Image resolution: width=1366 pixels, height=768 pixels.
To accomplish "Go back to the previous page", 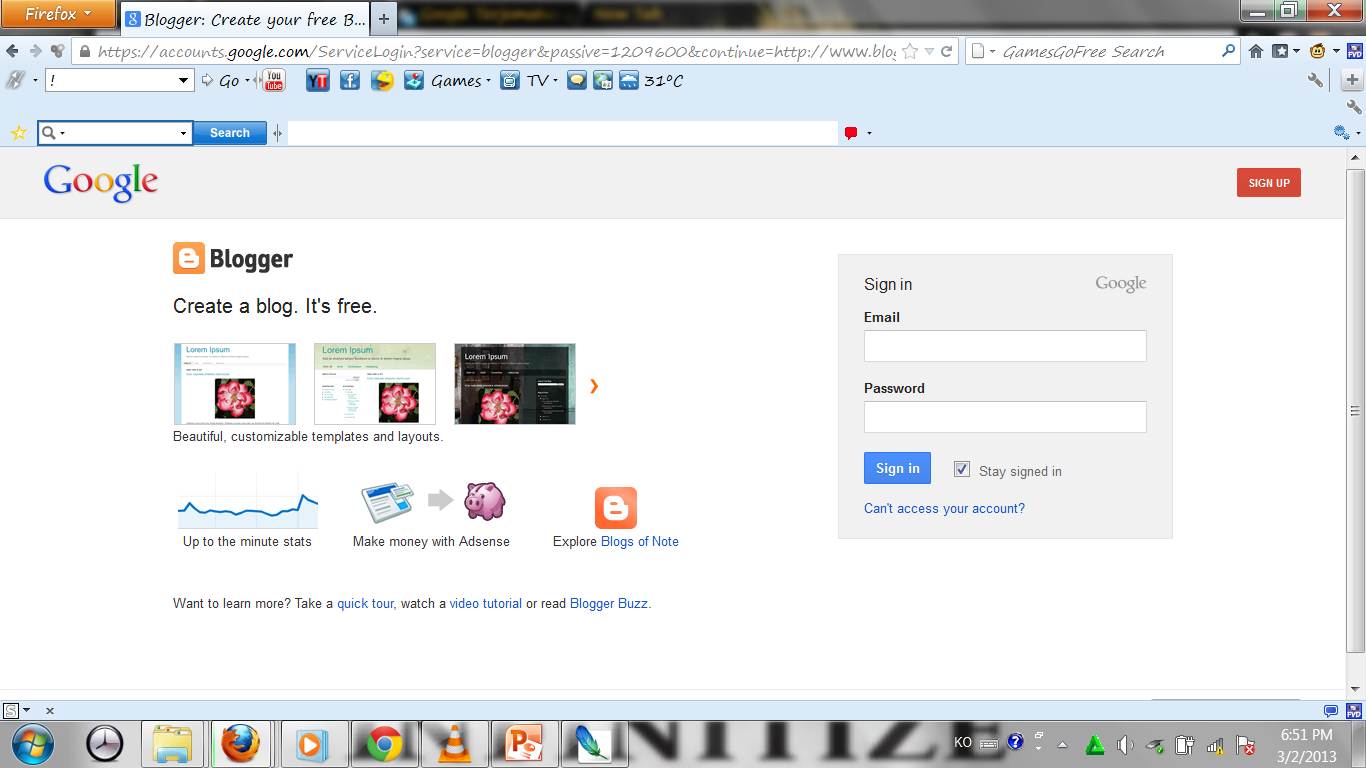I will click(12, 51).
